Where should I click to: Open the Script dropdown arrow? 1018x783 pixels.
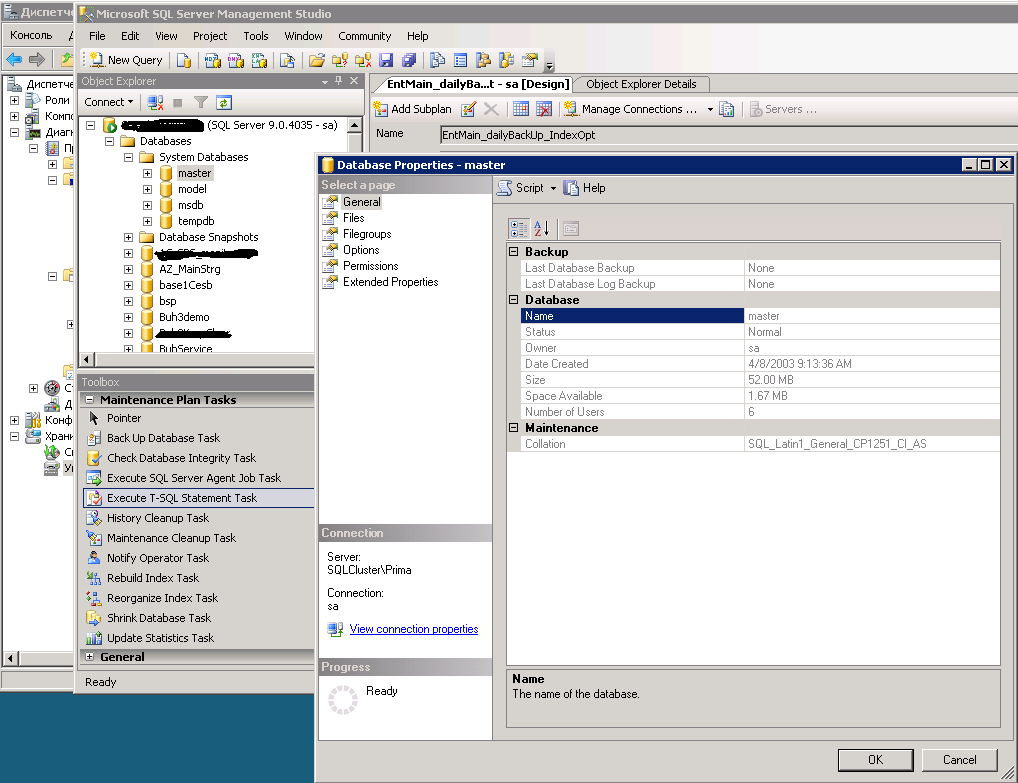[x=553, y=188]
